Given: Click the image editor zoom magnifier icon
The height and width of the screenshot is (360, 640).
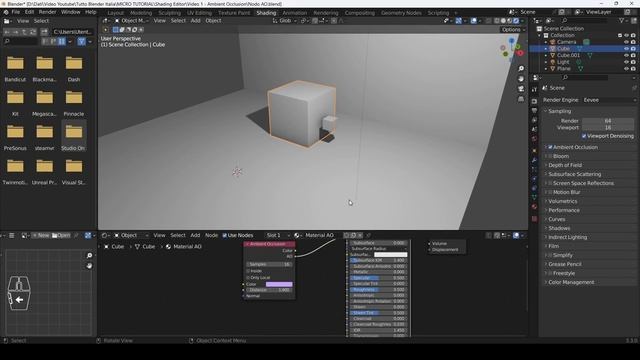Looking at the screenshot, I should coord(89,256).
